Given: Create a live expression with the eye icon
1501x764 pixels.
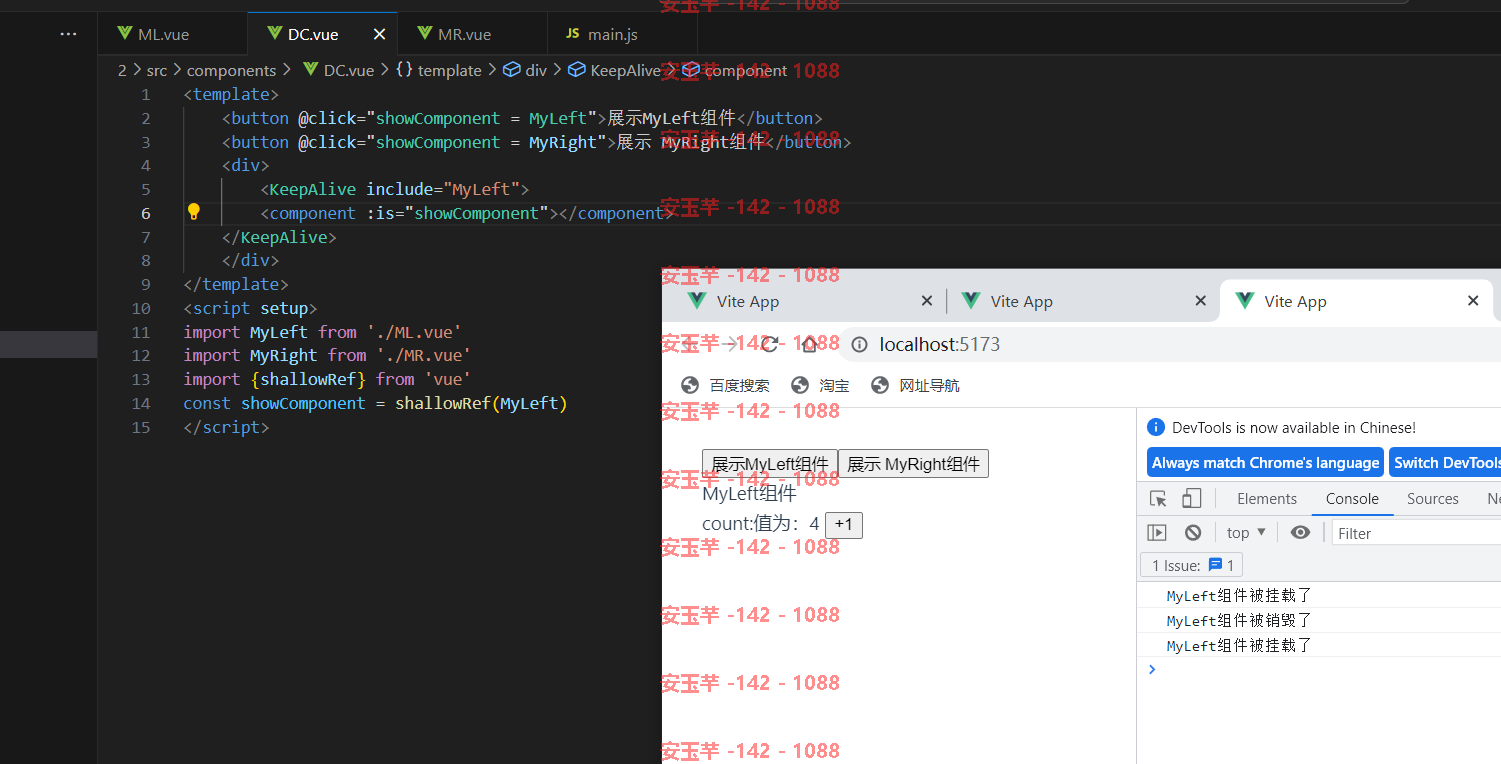Looking at the screenshot, I should pos(1300,533).
